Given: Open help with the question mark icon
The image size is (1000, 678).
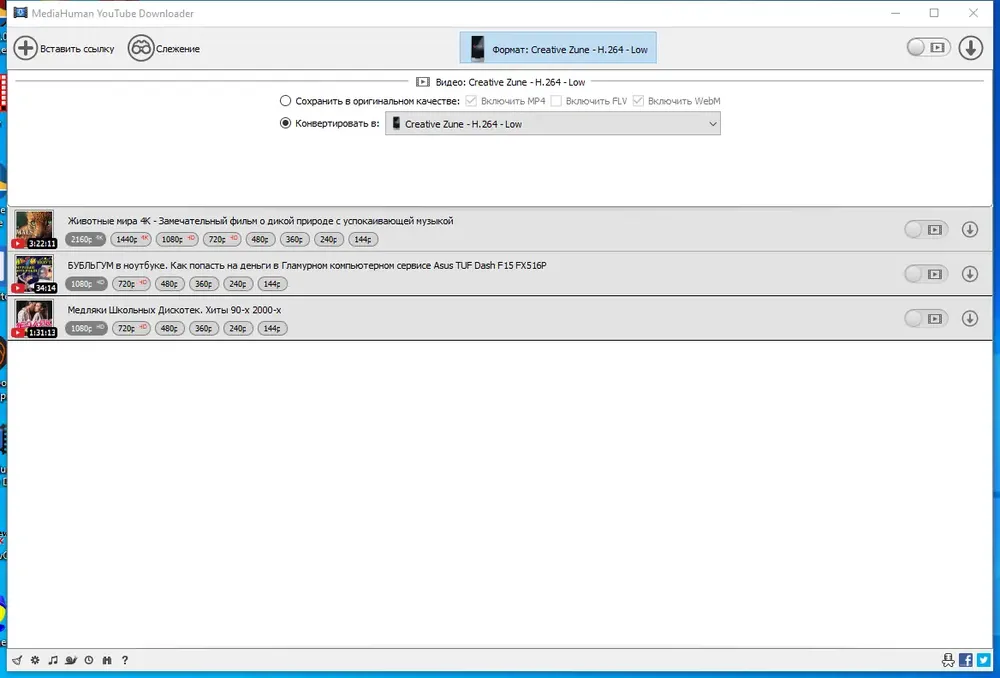Looking at the screenshot, I should coord(125,660).
